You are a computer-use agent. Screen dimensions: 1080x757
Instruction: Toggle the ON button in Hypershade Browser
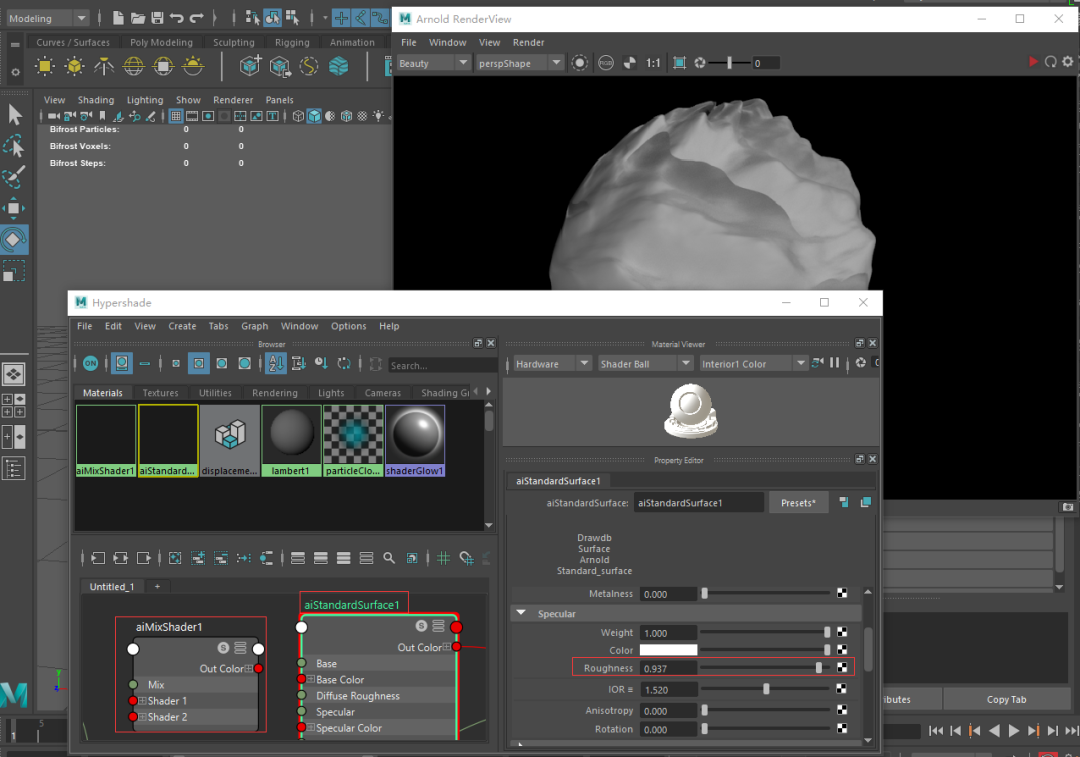point(91,364)
